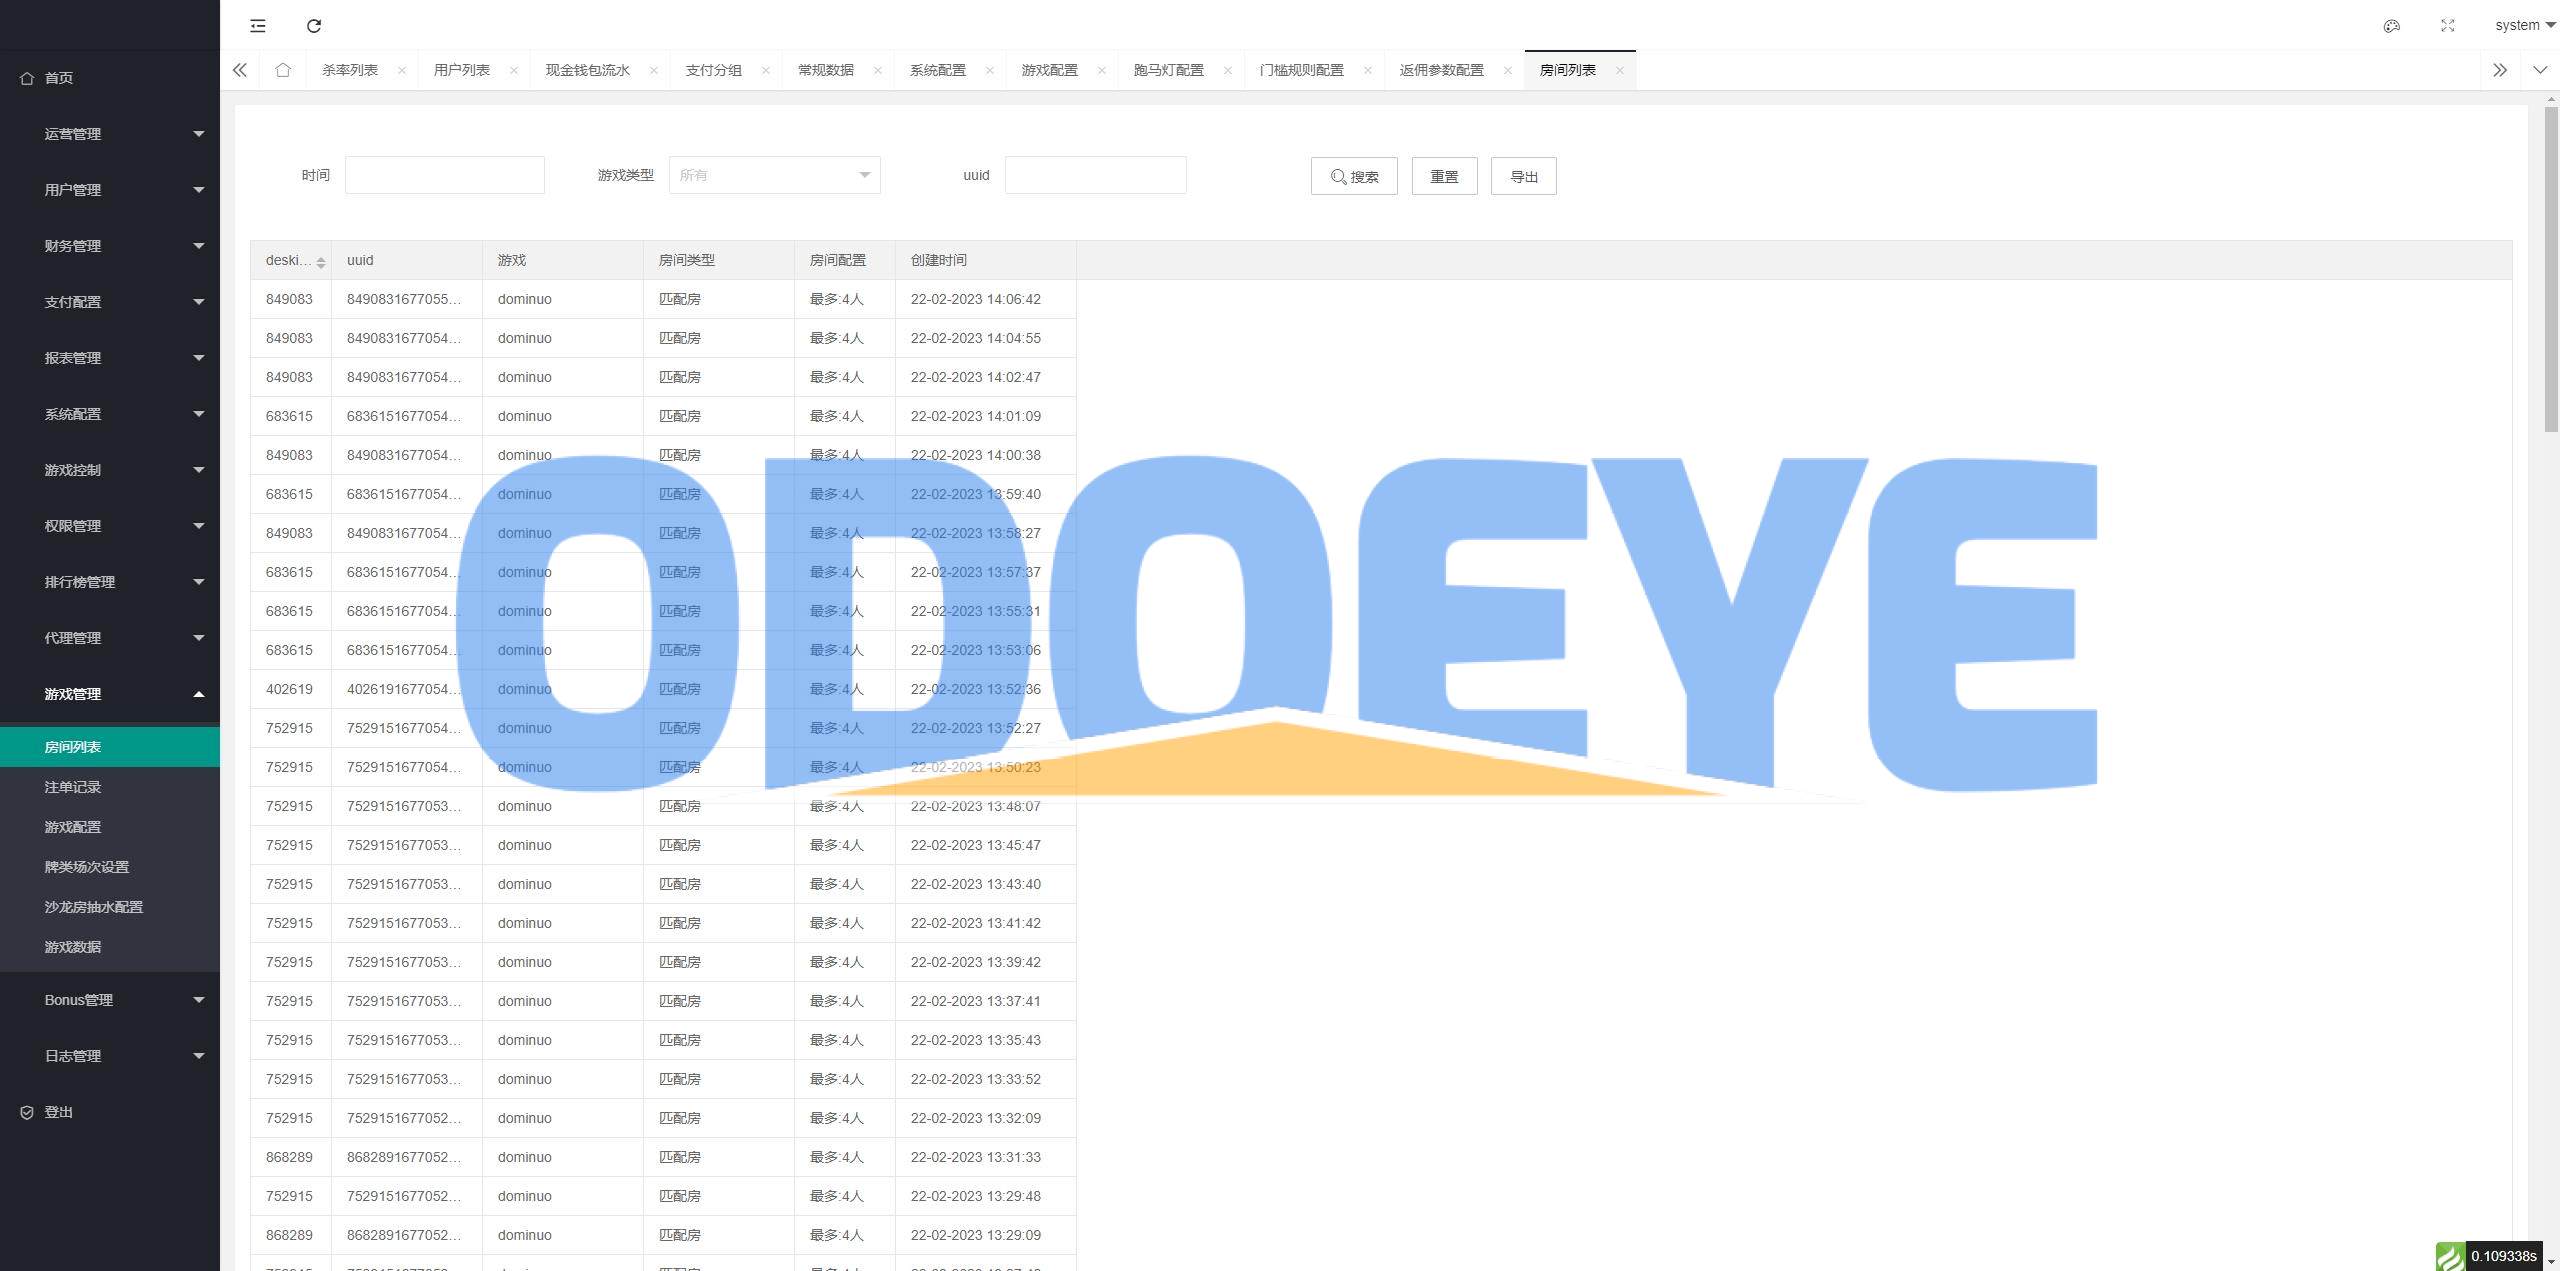
Task: Focus the 时间 input field
Action: 445,175
